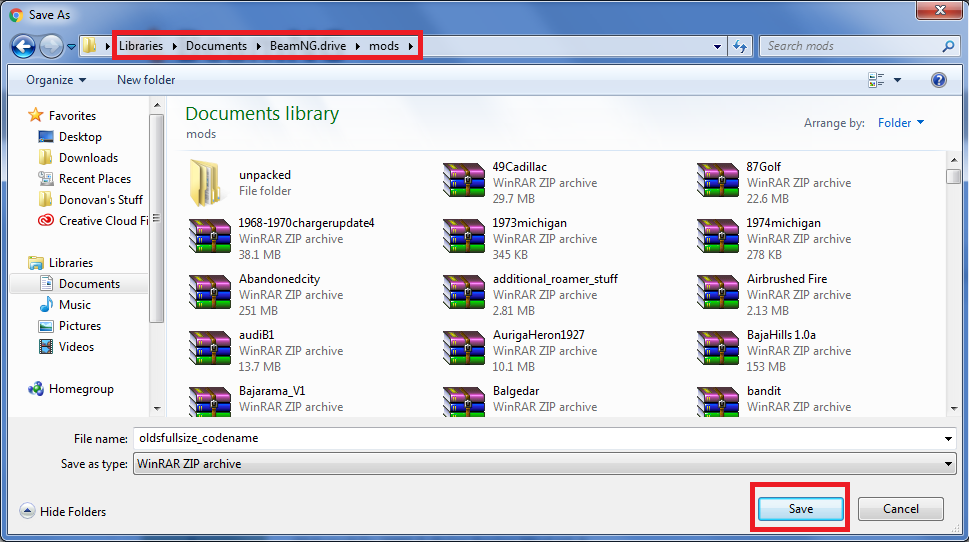969x542 pixels.
Task: Expand arrow after Documents in path
Action: click(x=258, y=46)
